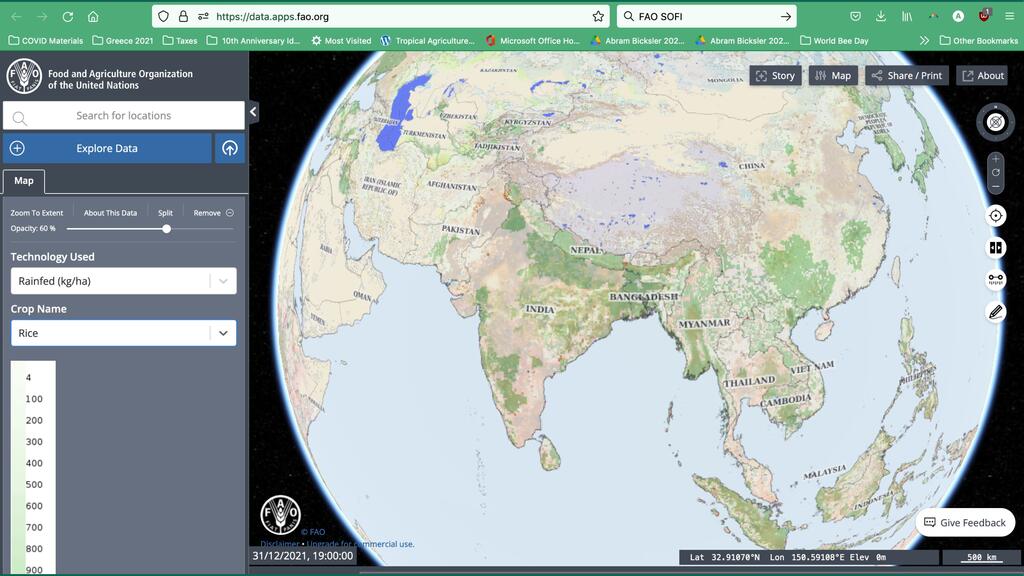This screenshot has height=576, width=1024.
Task: Submit search with the arrow button
Action: (786, 16)
